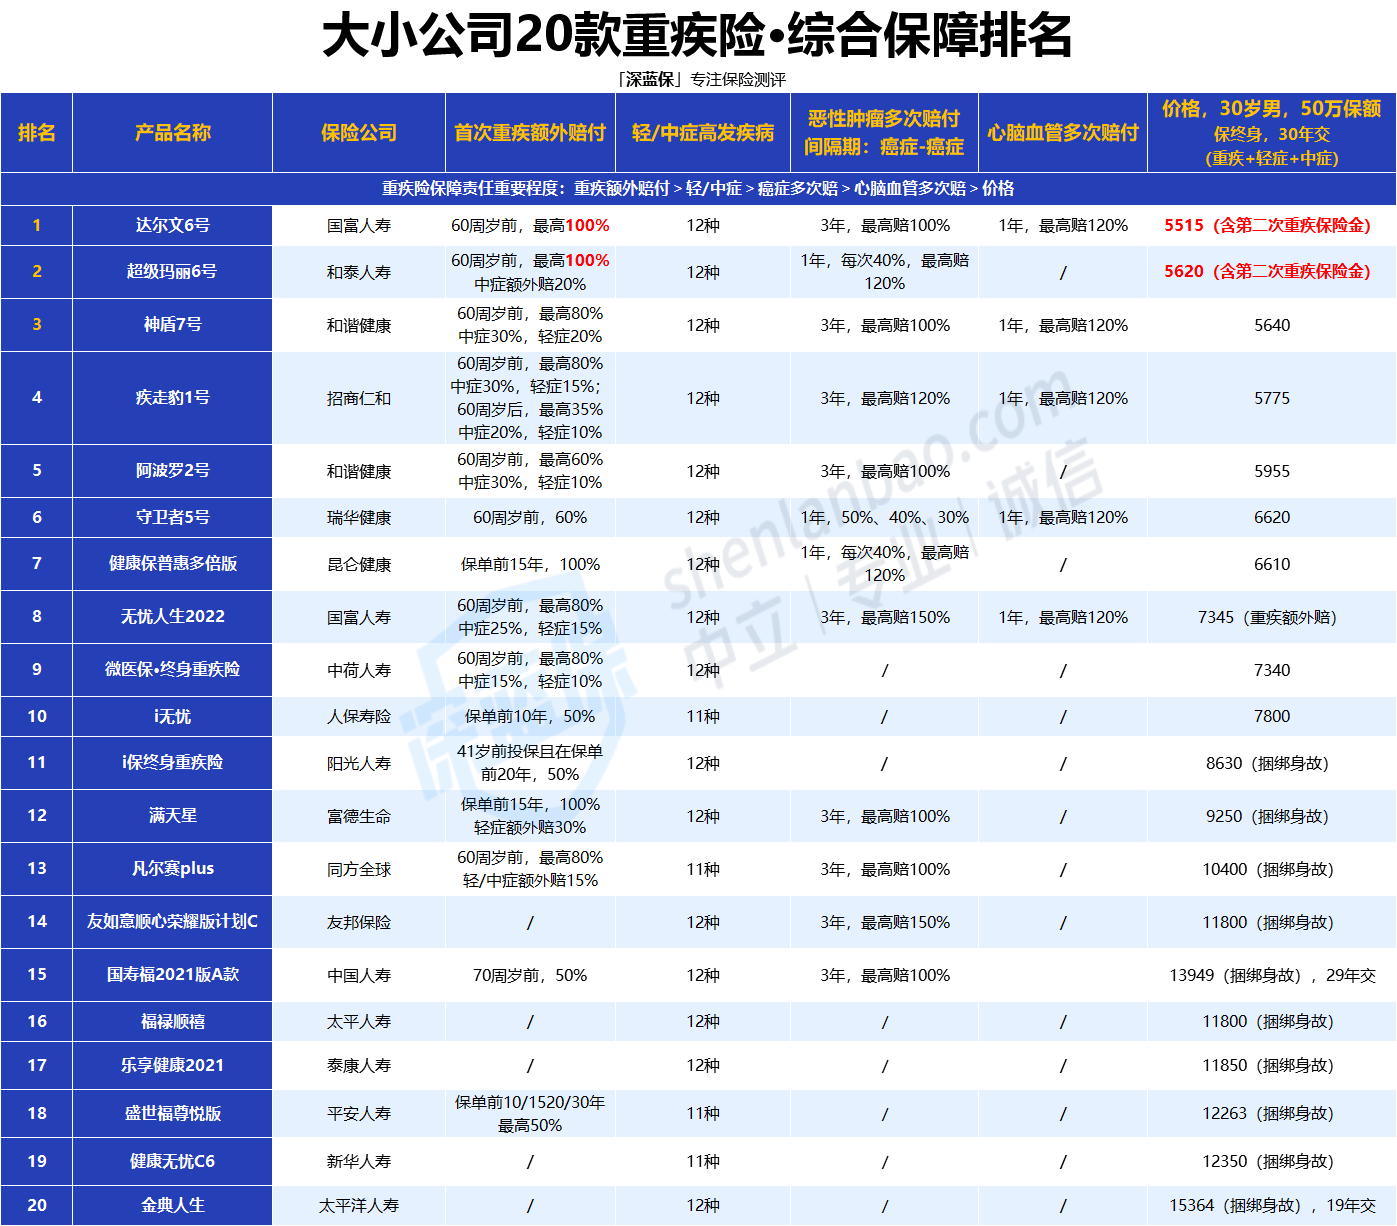The width and height of the screenshot is (1397, 1226).
Task: Select product name 达尔文6号
Action: click(x=173, y=225)
